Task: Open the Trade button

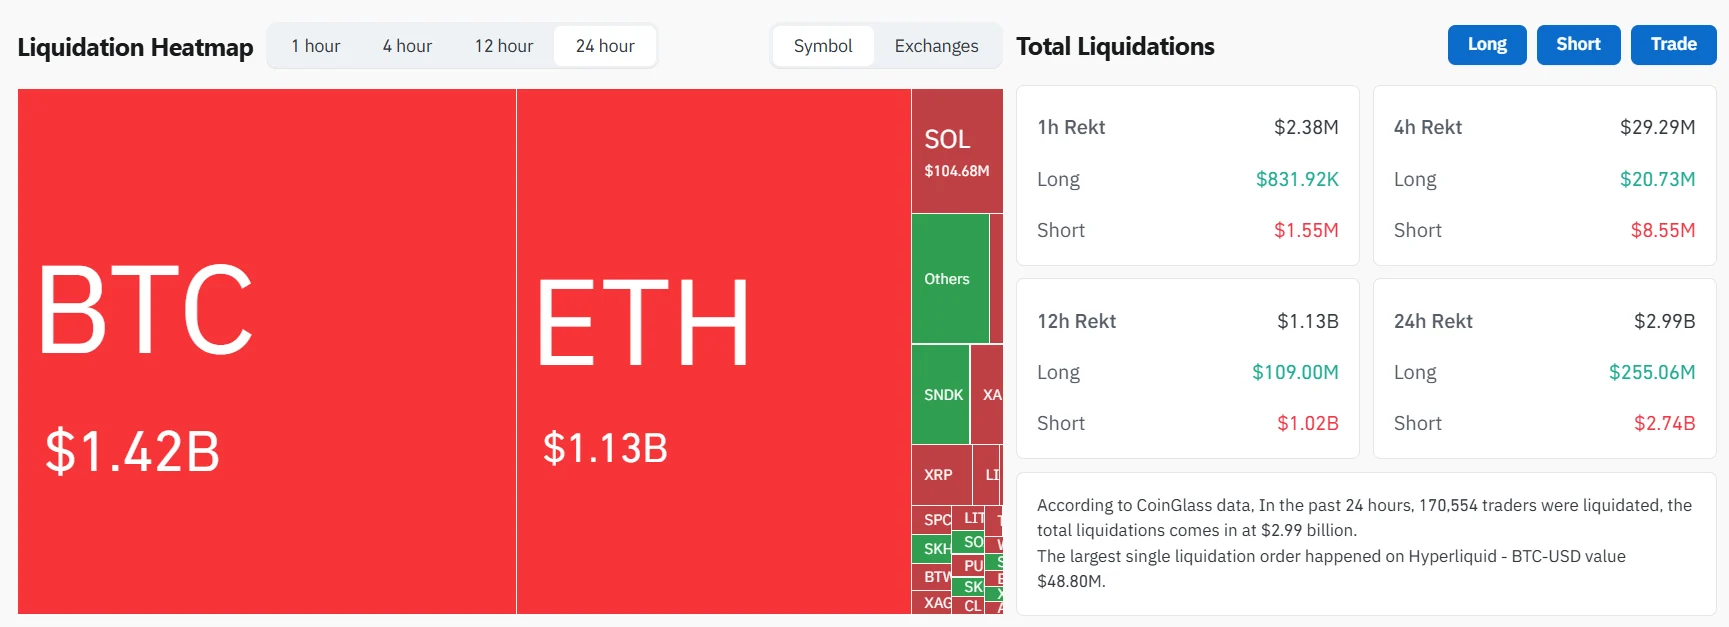Action: coord(1673,45)
